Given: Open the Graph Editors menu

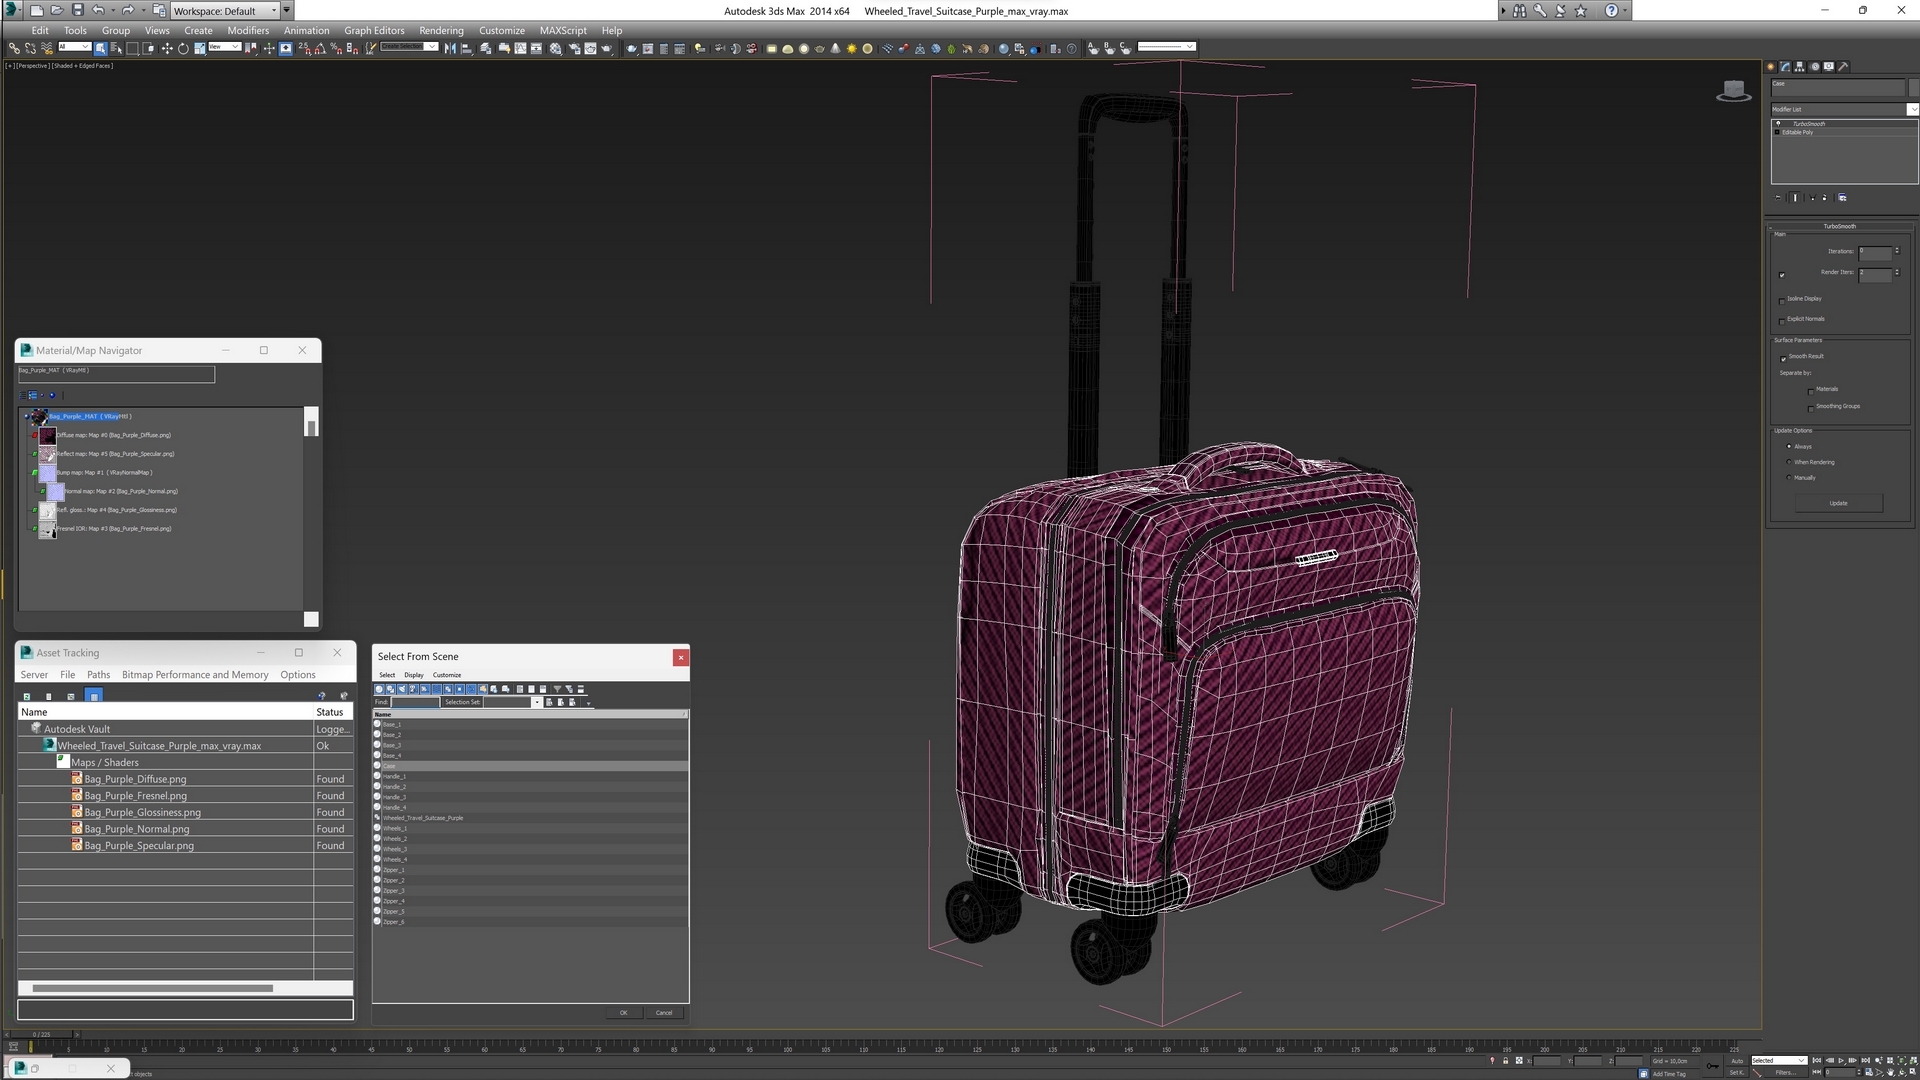Looking at the screenshot, I should [x=374, y=30].
